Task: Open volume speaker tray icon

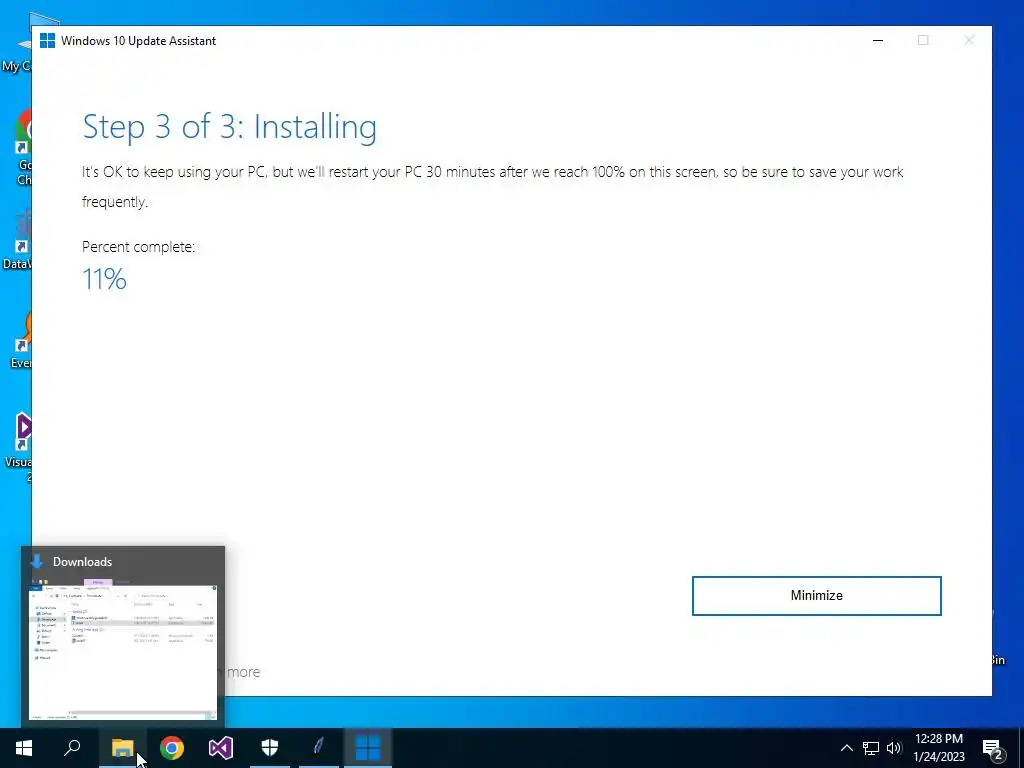Action: click(x=894, y=748)
